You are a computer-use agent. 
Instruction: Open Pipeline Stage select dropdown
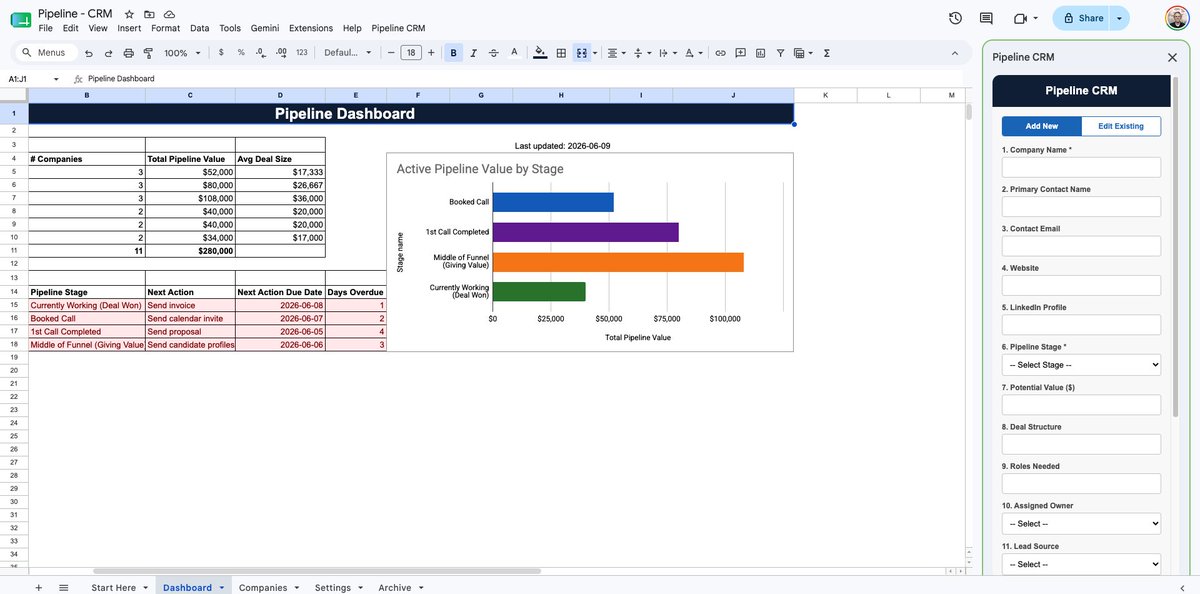click(1081, 365)
